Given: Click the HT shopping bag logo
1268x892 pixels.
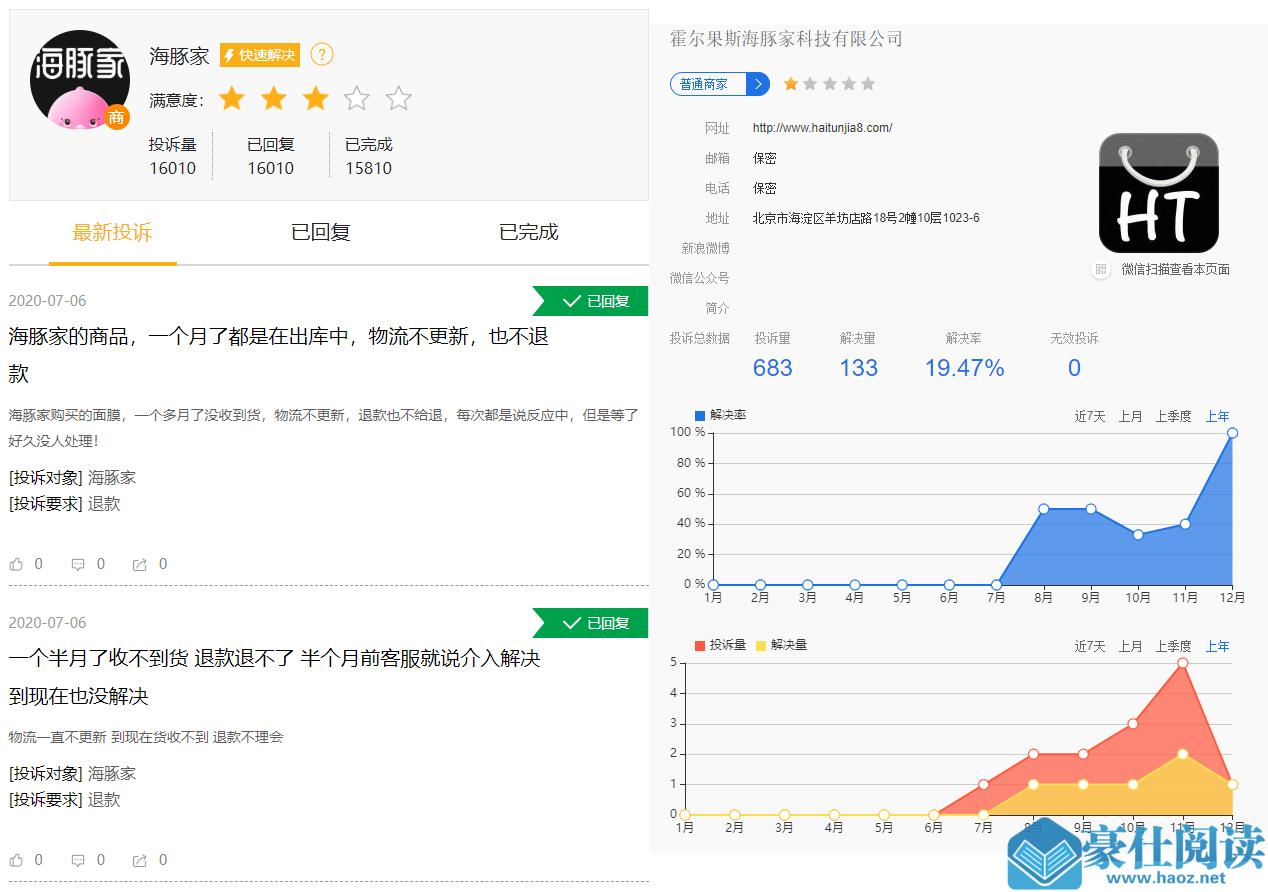Looking at the screenshot, I should tap(1159, 193).
